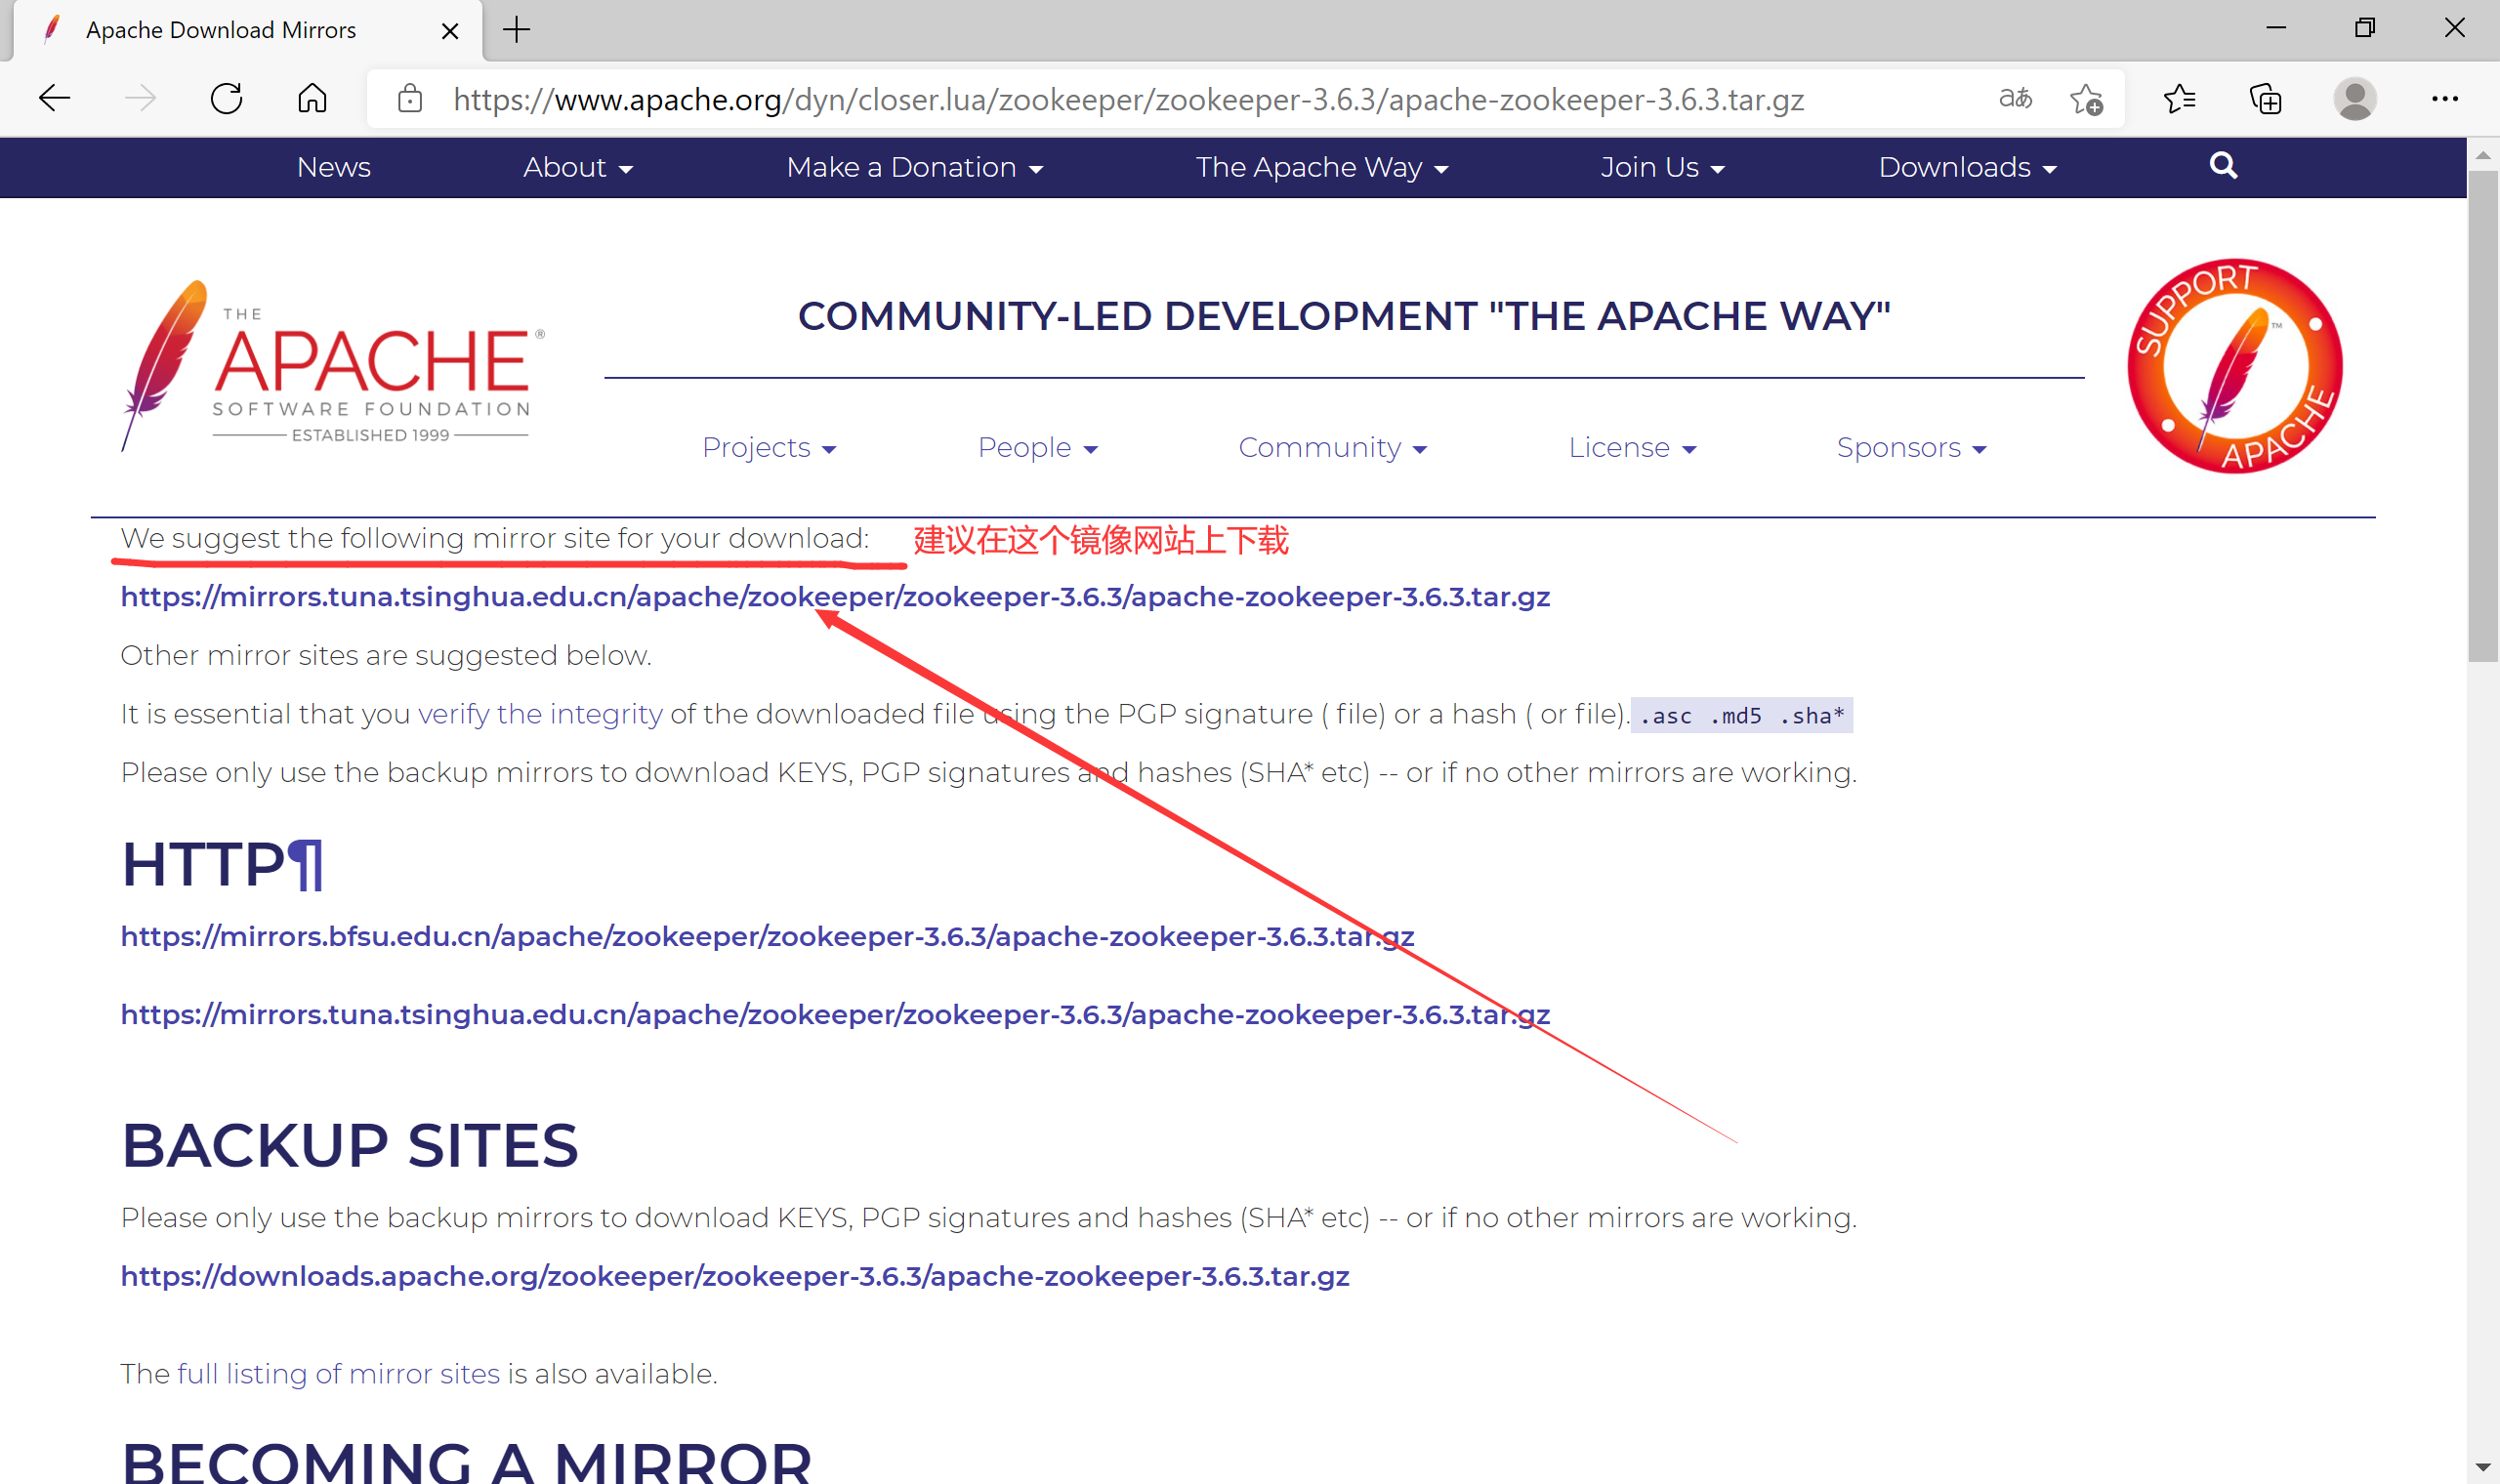Expand the Downloads dropdown menu
This screenshot has height=1484, width=2500.
tap(1966, 167)
